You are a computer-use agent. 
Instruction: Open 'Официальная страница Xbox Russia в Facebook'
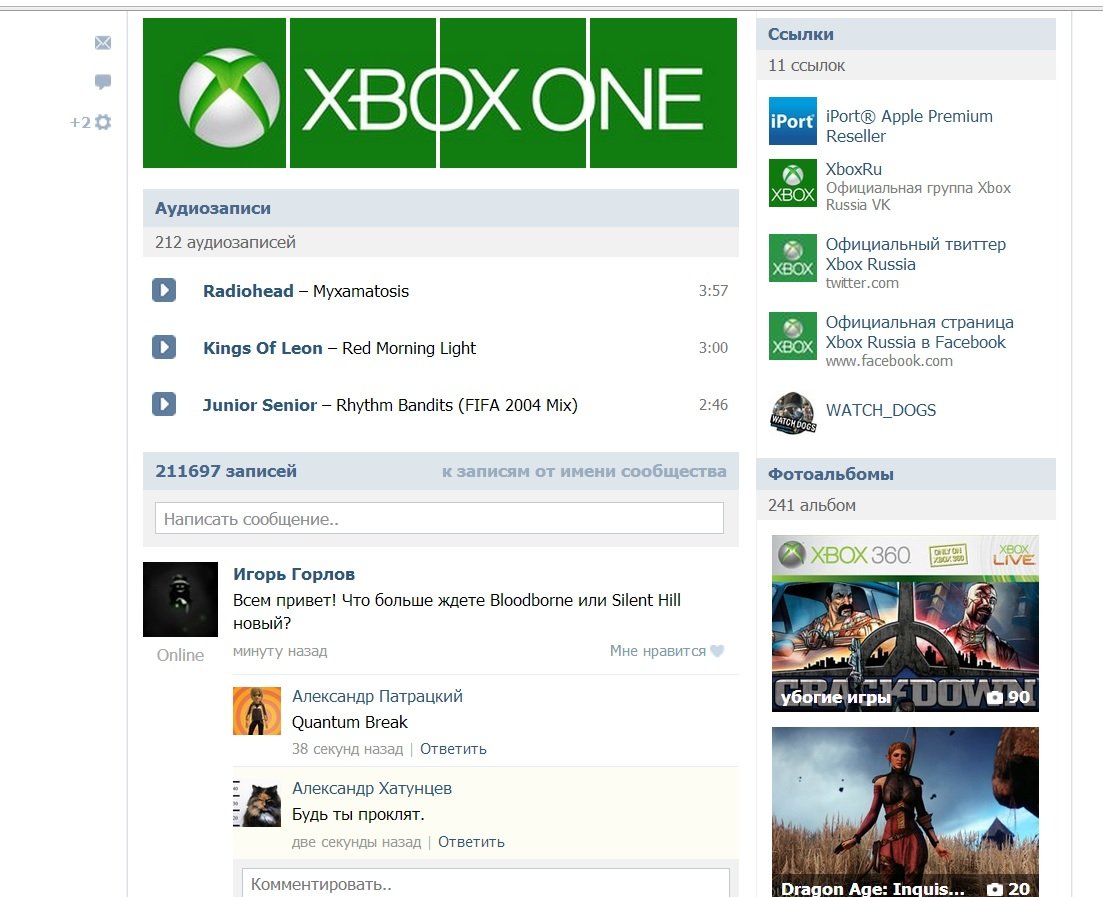pyautogui.click(x=919, y=332)
